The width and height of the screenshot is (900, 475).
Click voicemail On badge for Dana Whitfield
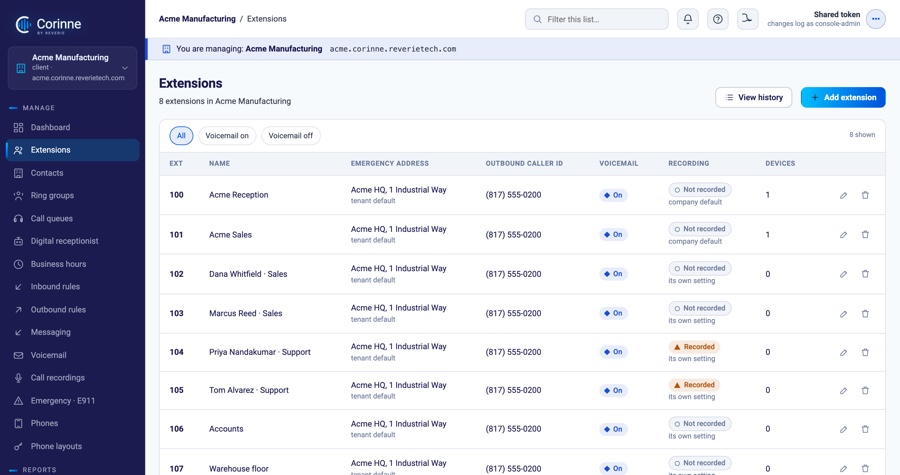click(x=613, y=274)
